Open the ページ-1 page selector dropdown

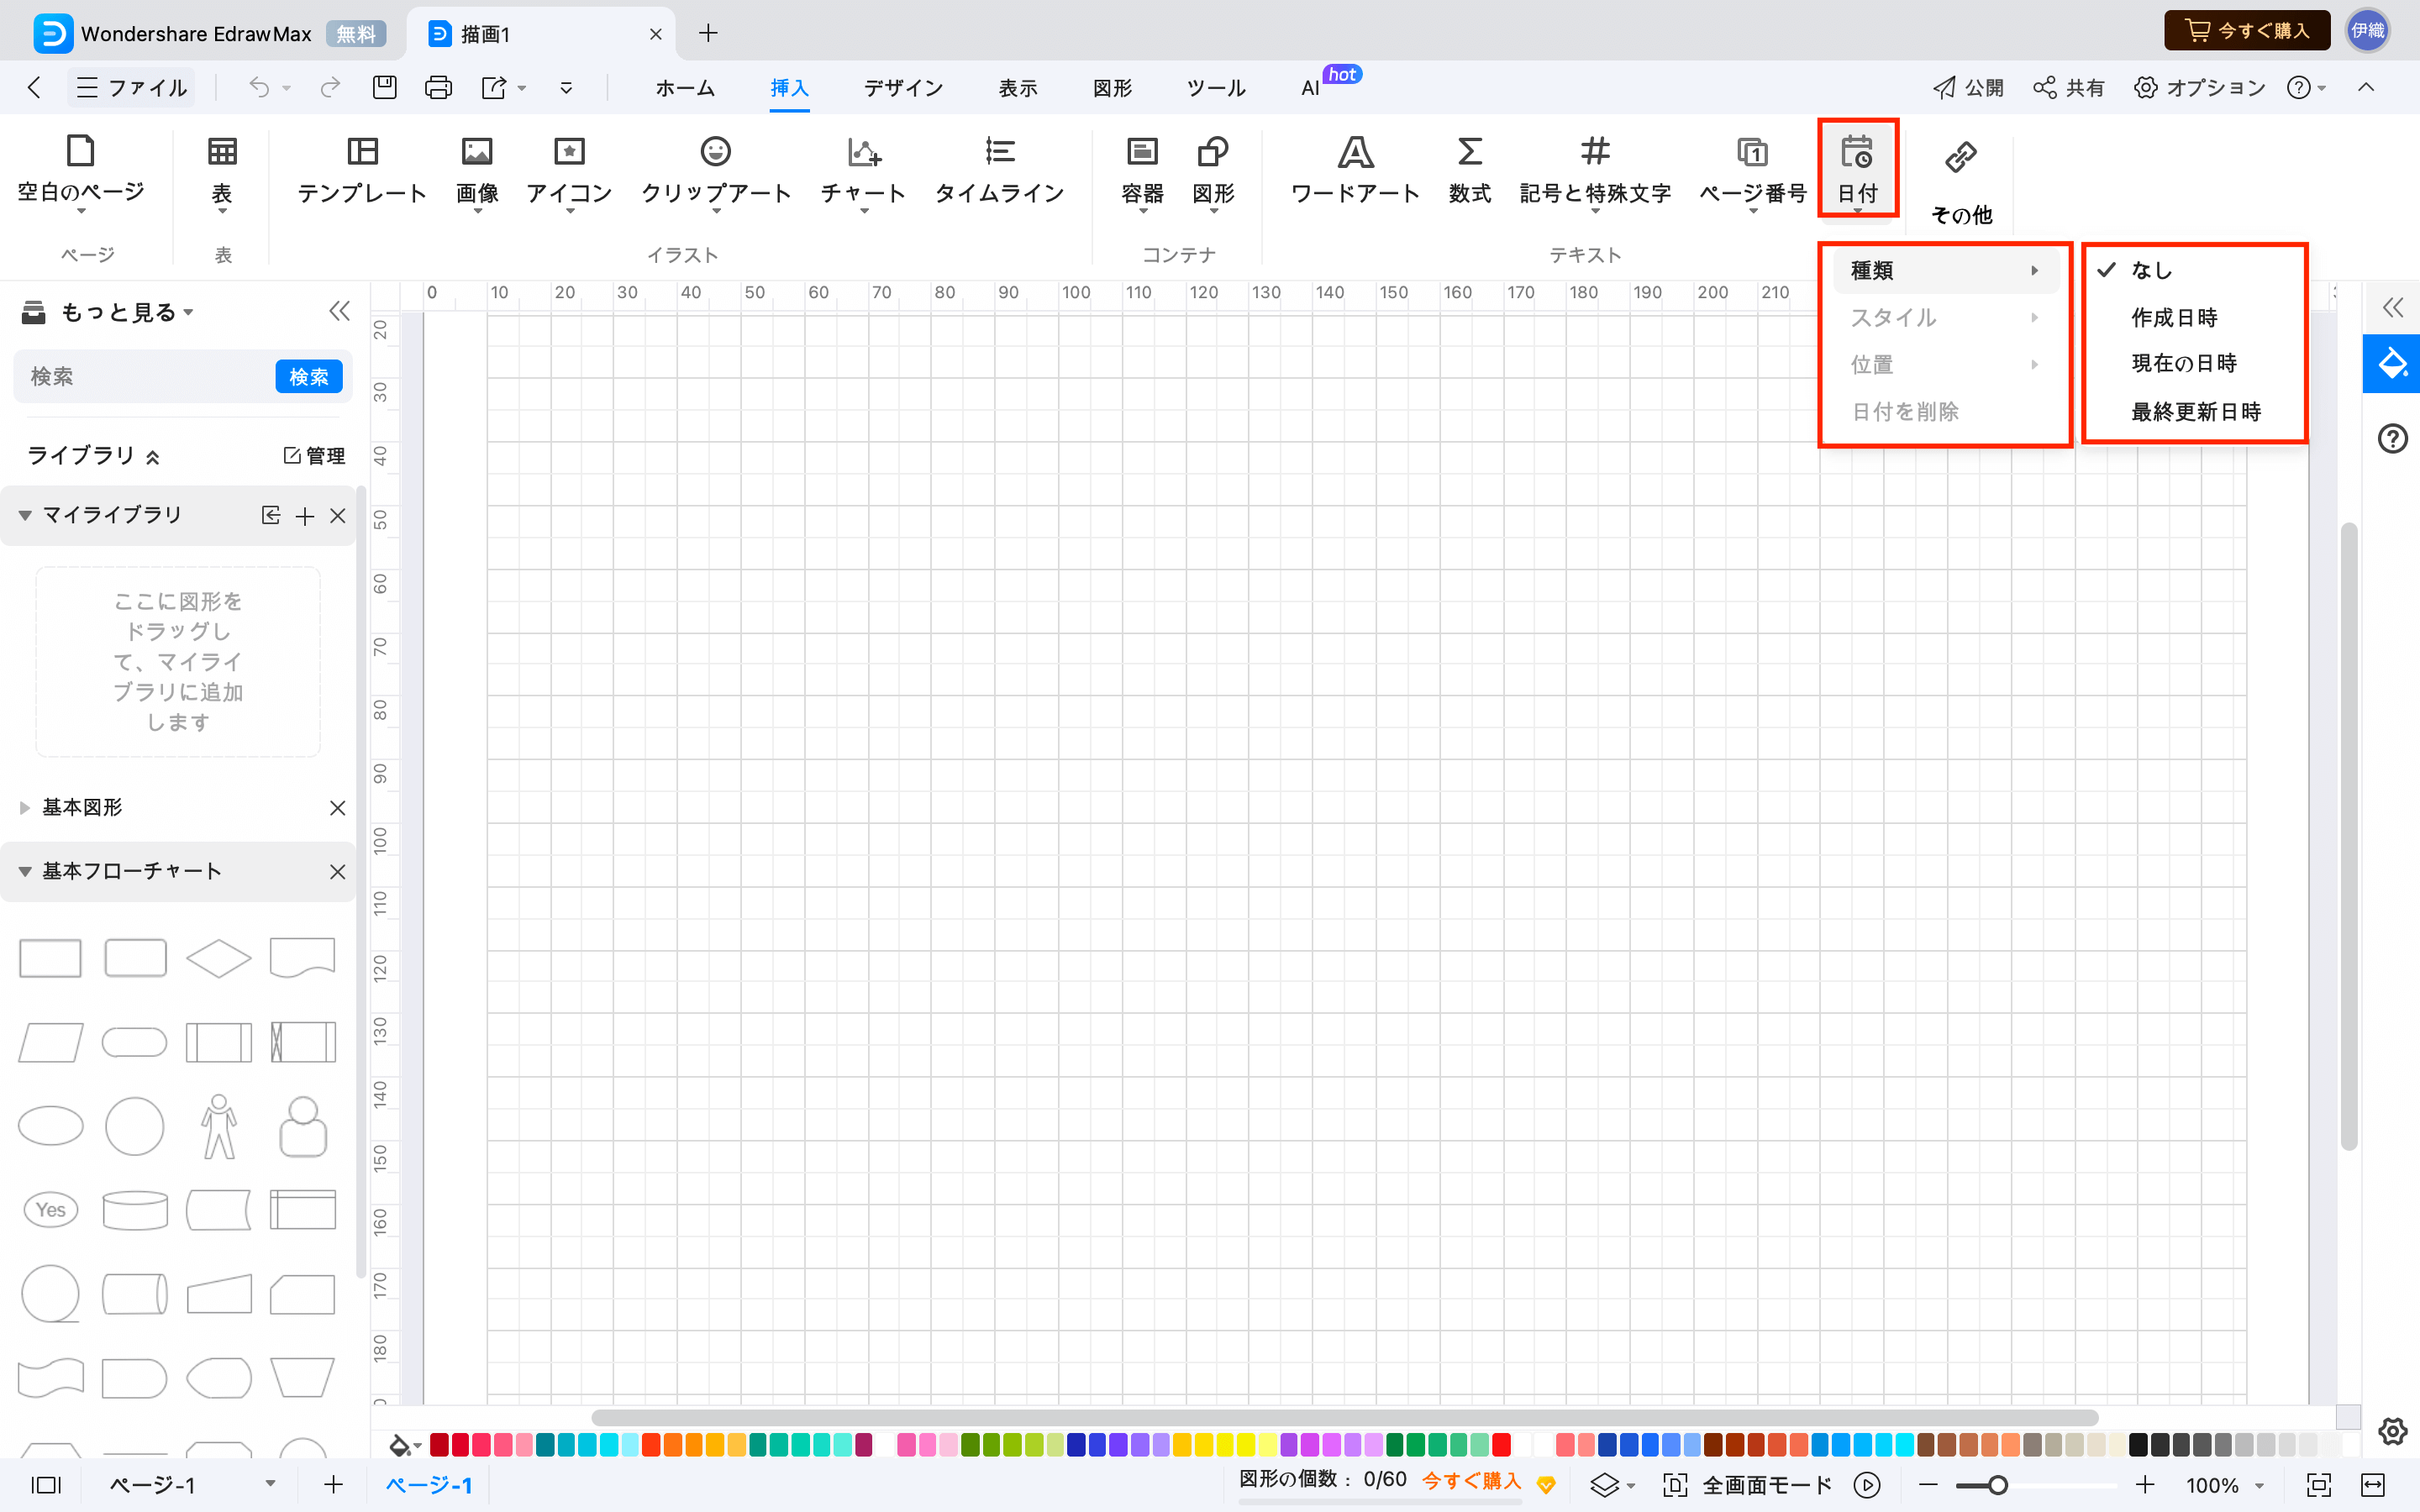tap(270, 1484)
